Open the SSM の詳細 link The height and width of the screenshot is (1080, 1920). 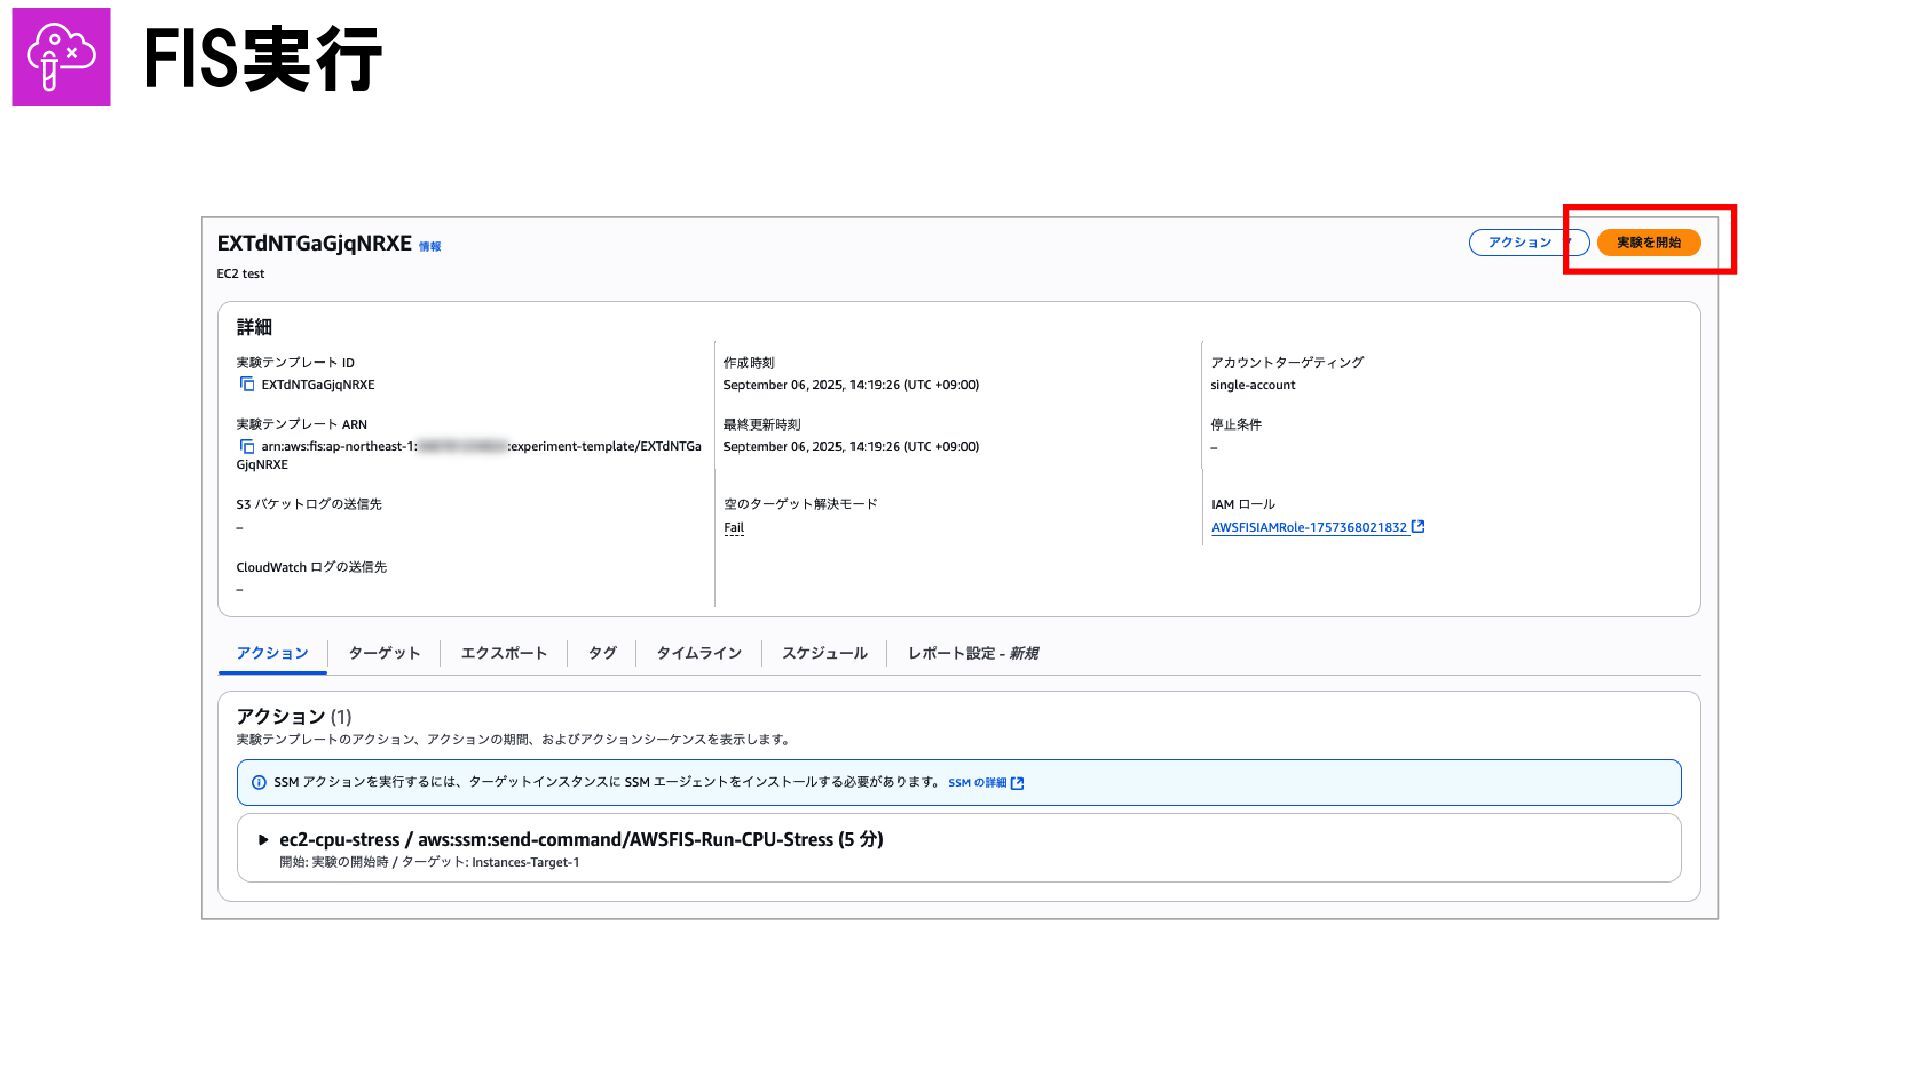coord(977,783)
